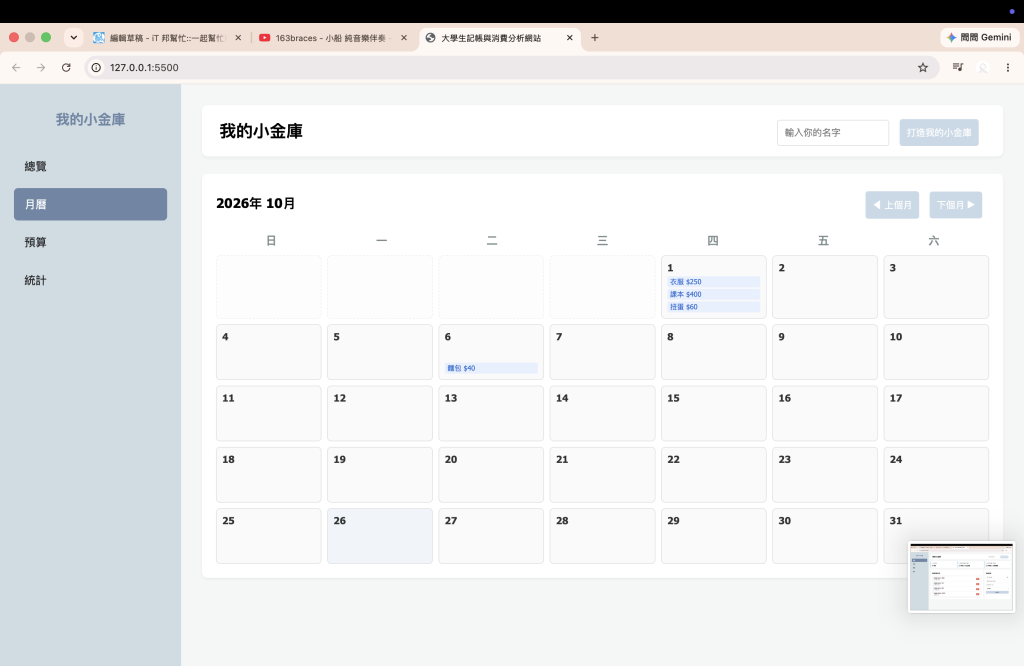Reload the current page
The height and width of the screenshot is (666, 1024).
click(66, 67)
